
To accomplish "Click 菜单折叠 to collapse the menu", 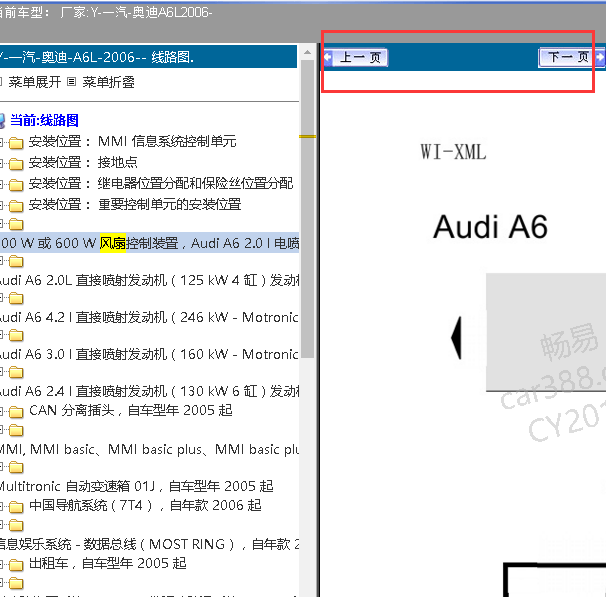I will click(x=109, y=82).
